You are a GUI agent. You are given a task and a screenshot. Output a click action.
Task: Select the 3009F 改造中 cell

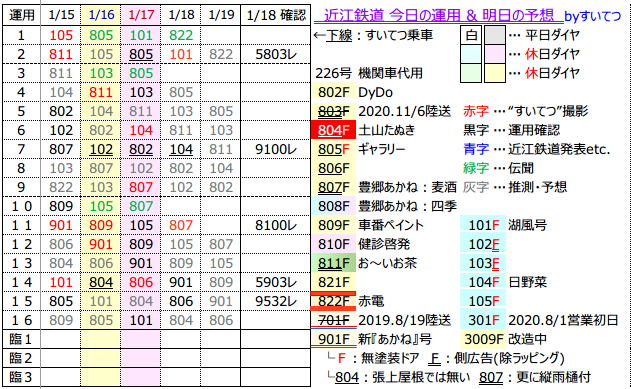(x=483, y=339)
